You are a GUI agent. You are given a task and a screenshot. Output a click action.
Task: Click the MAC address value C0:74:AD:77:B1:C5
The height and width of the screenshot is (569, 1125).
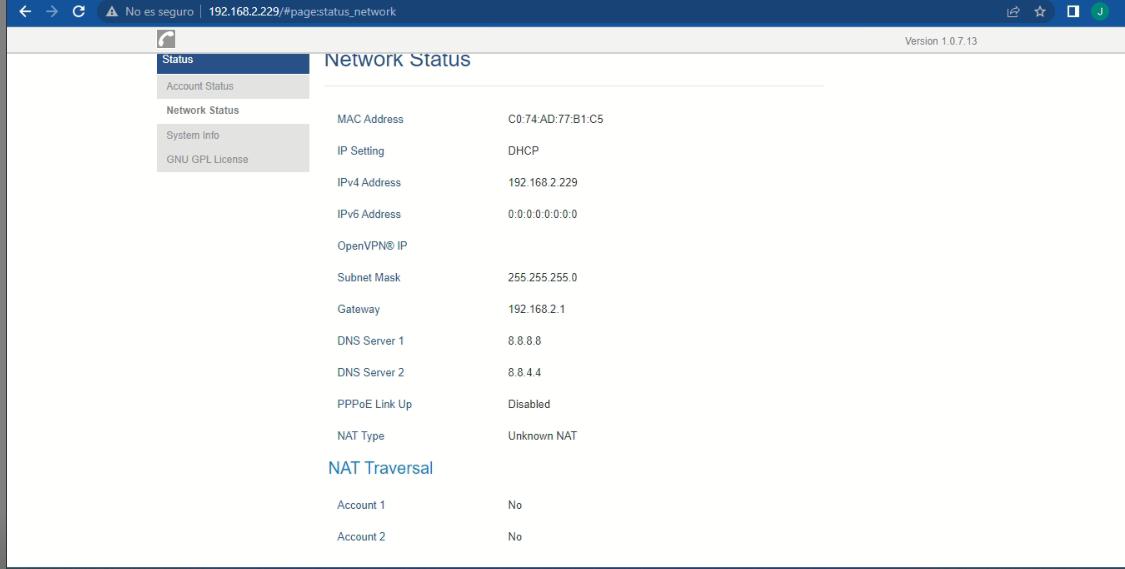(555, 119)
